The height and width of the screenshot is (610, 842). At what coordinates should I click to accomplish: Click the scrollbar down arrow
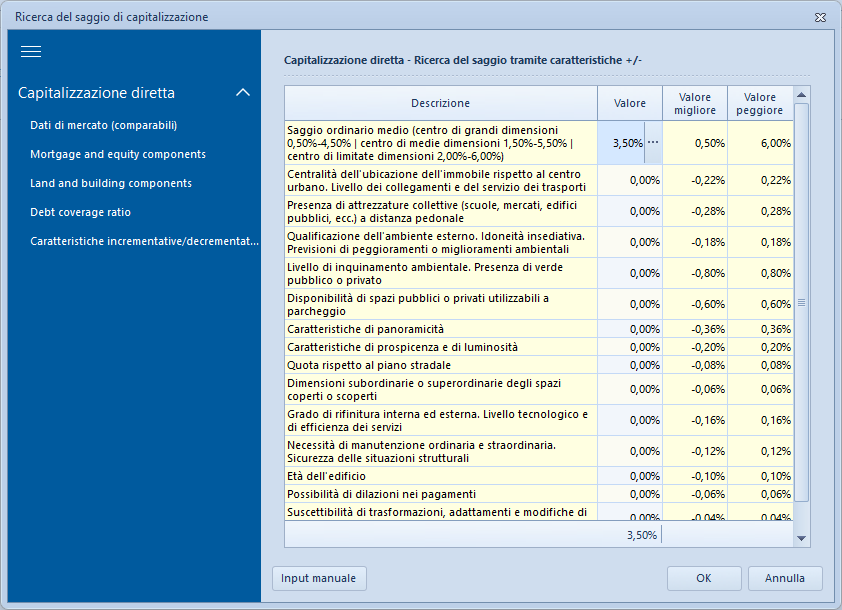802,538
